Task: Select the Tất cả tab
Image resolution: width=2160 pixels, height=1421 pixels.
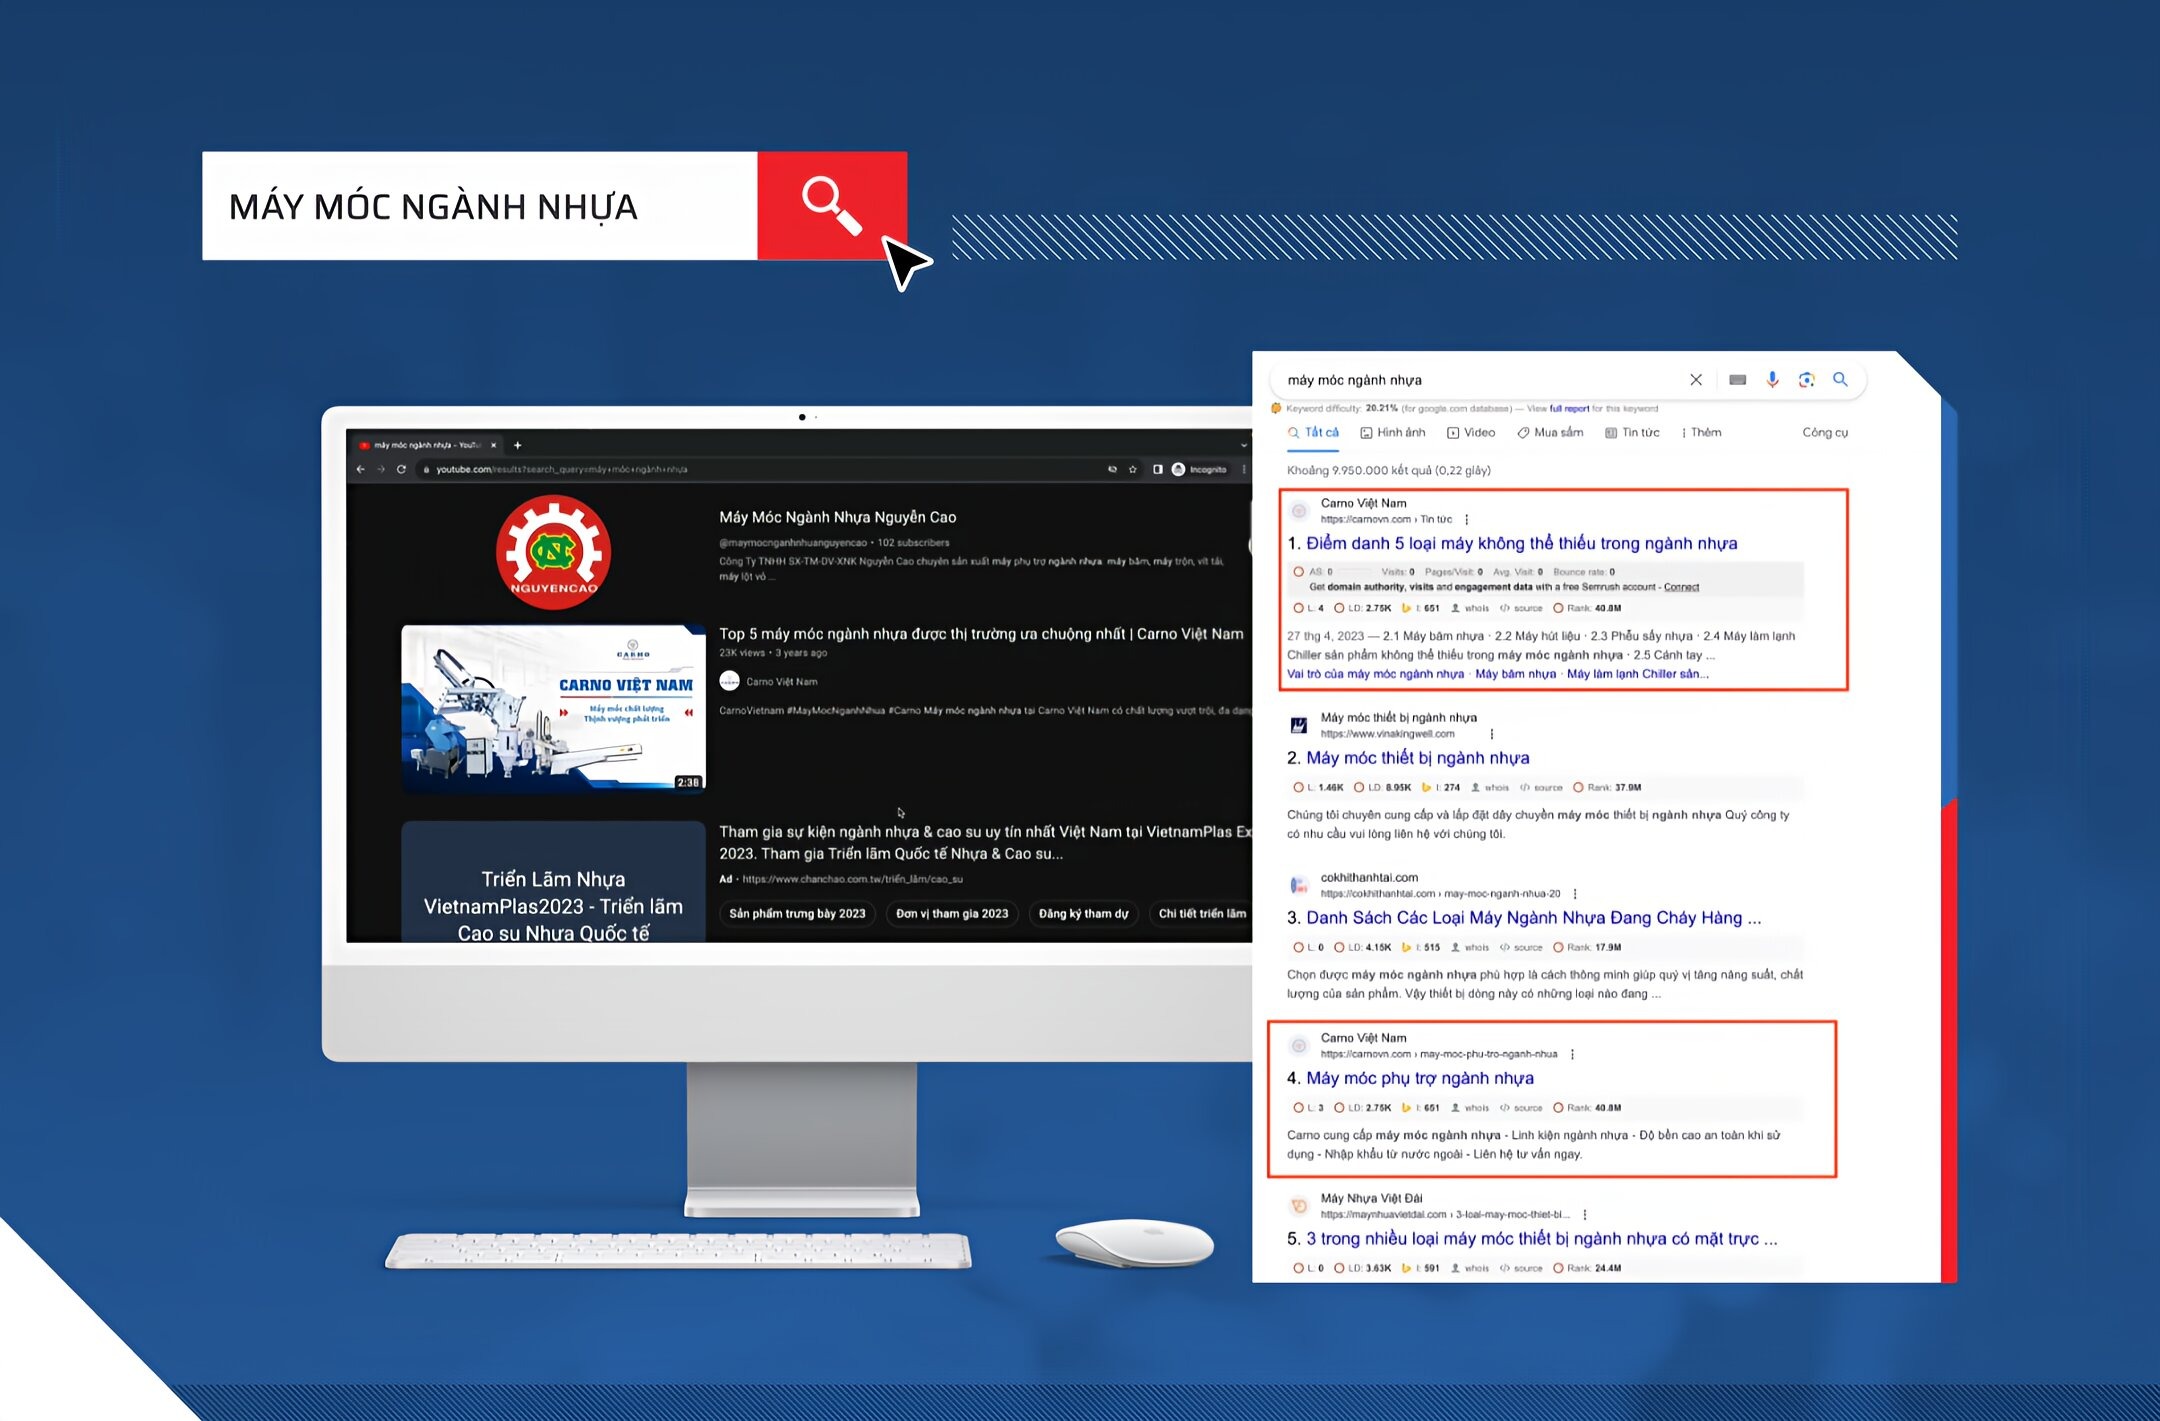Action: point(1313,433)
